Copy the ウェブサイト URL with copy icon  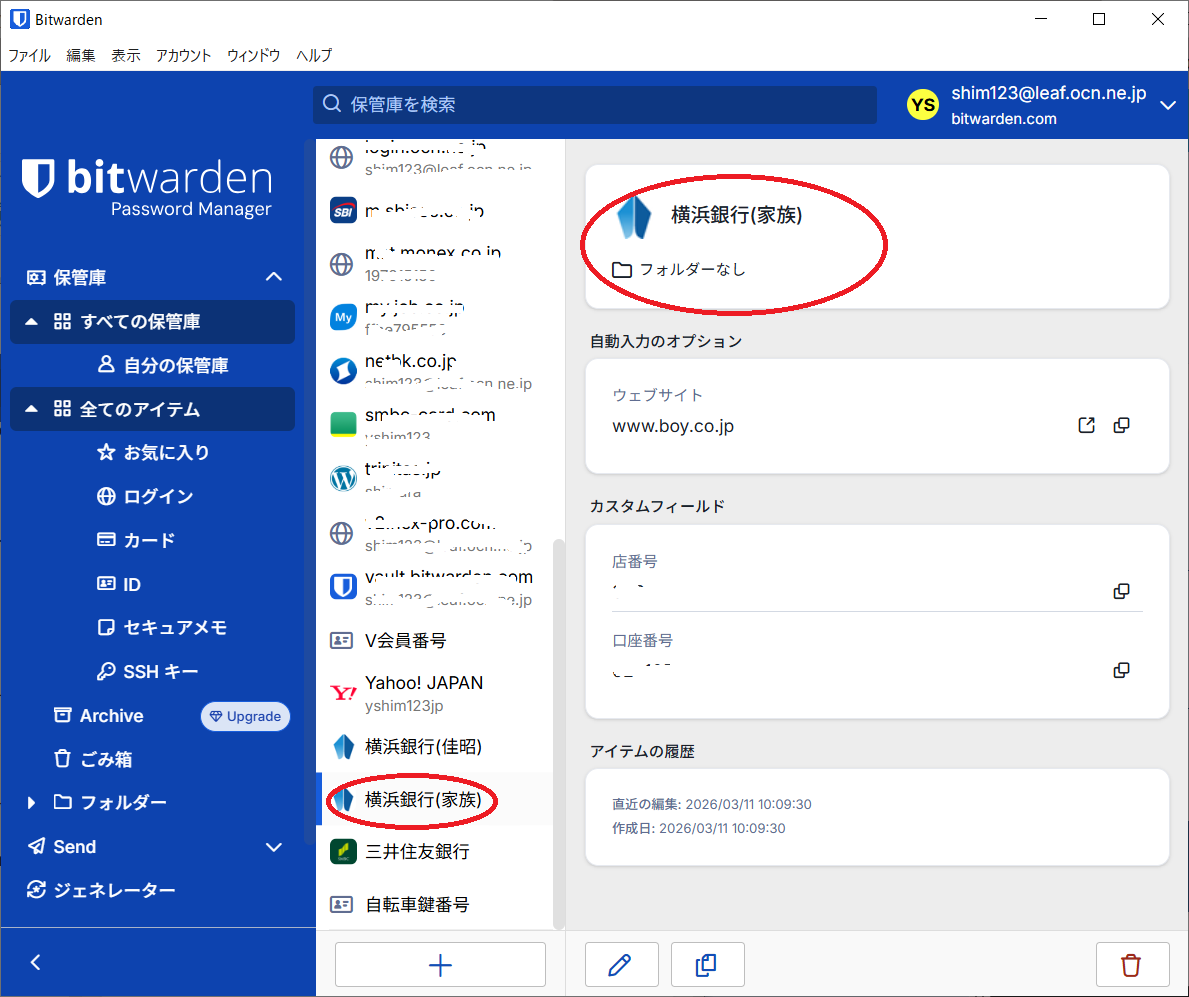(x=1121, y=425)
